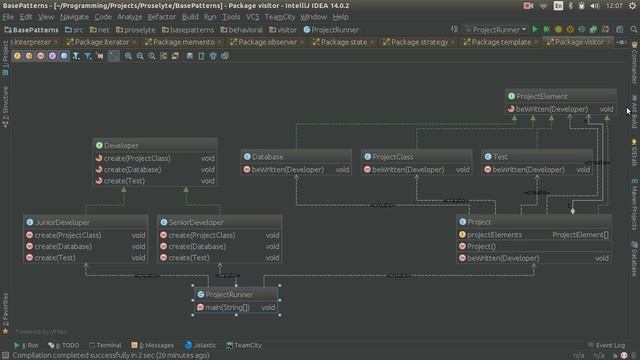Open the Terminal tool window

[x=105, y=345]
